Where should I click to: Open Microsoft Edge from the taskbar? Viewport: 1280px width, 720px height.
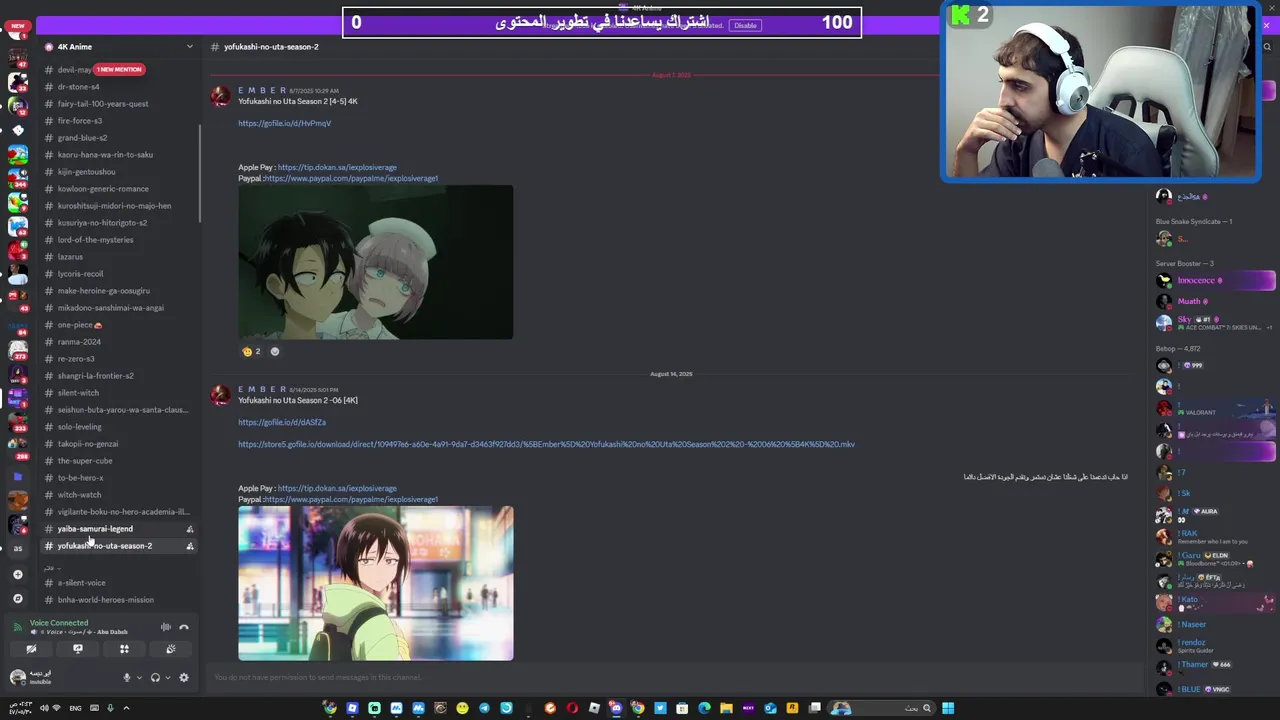pos(704,708)
